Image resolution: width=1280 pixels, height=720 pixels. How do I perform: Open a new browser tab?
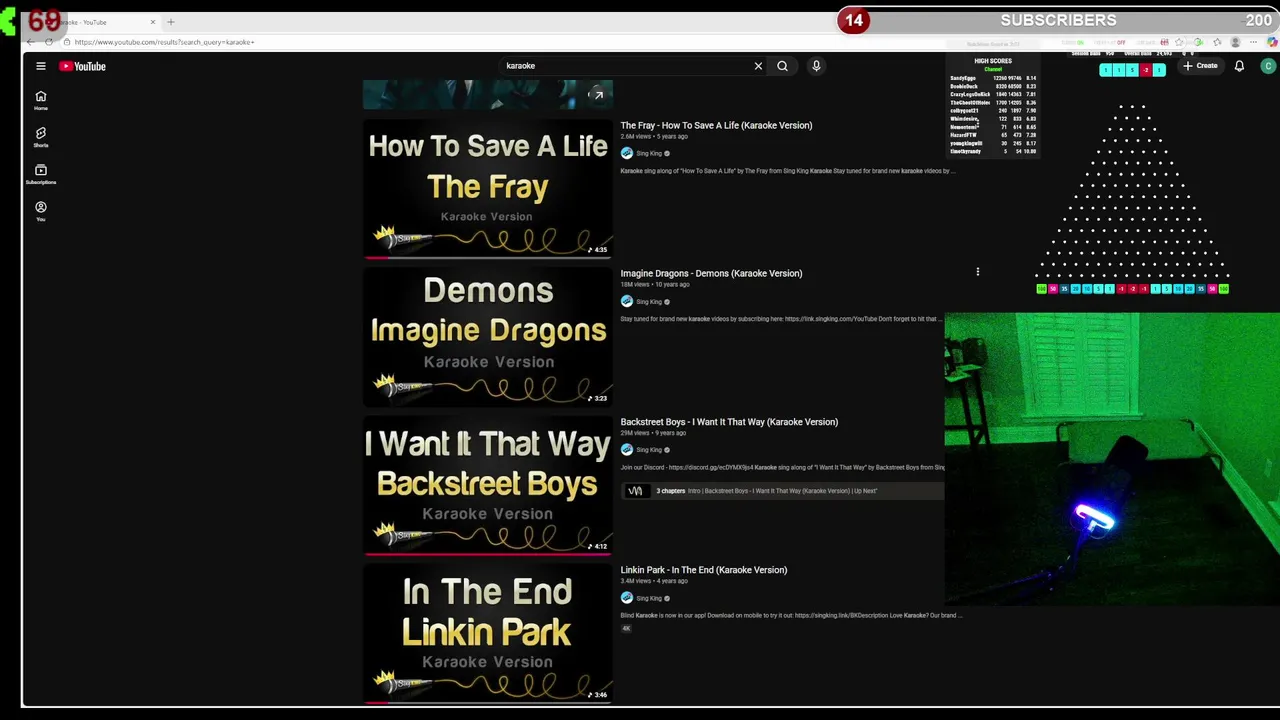click(171, 22)
